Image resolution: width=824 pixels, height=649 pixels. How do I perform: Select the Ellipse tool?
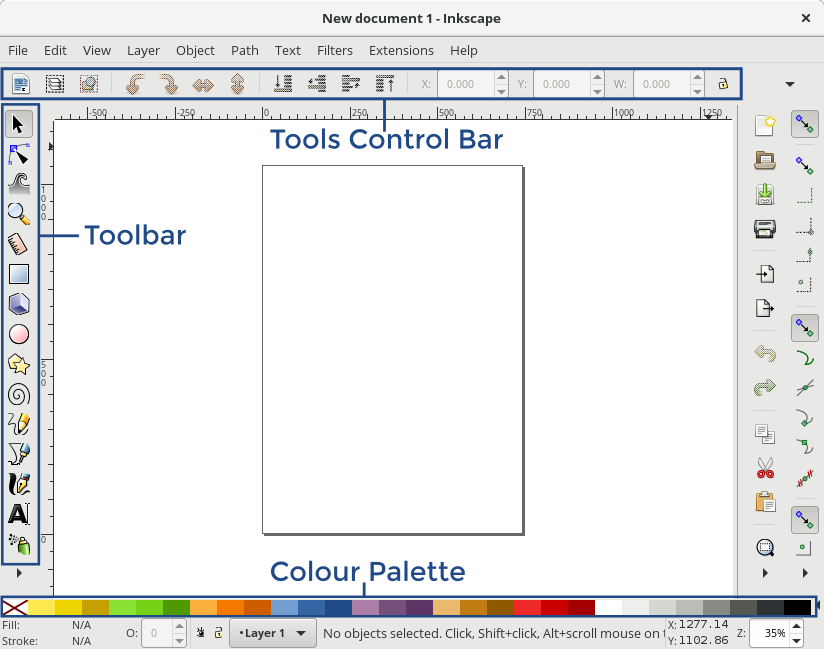pos(20,334)
